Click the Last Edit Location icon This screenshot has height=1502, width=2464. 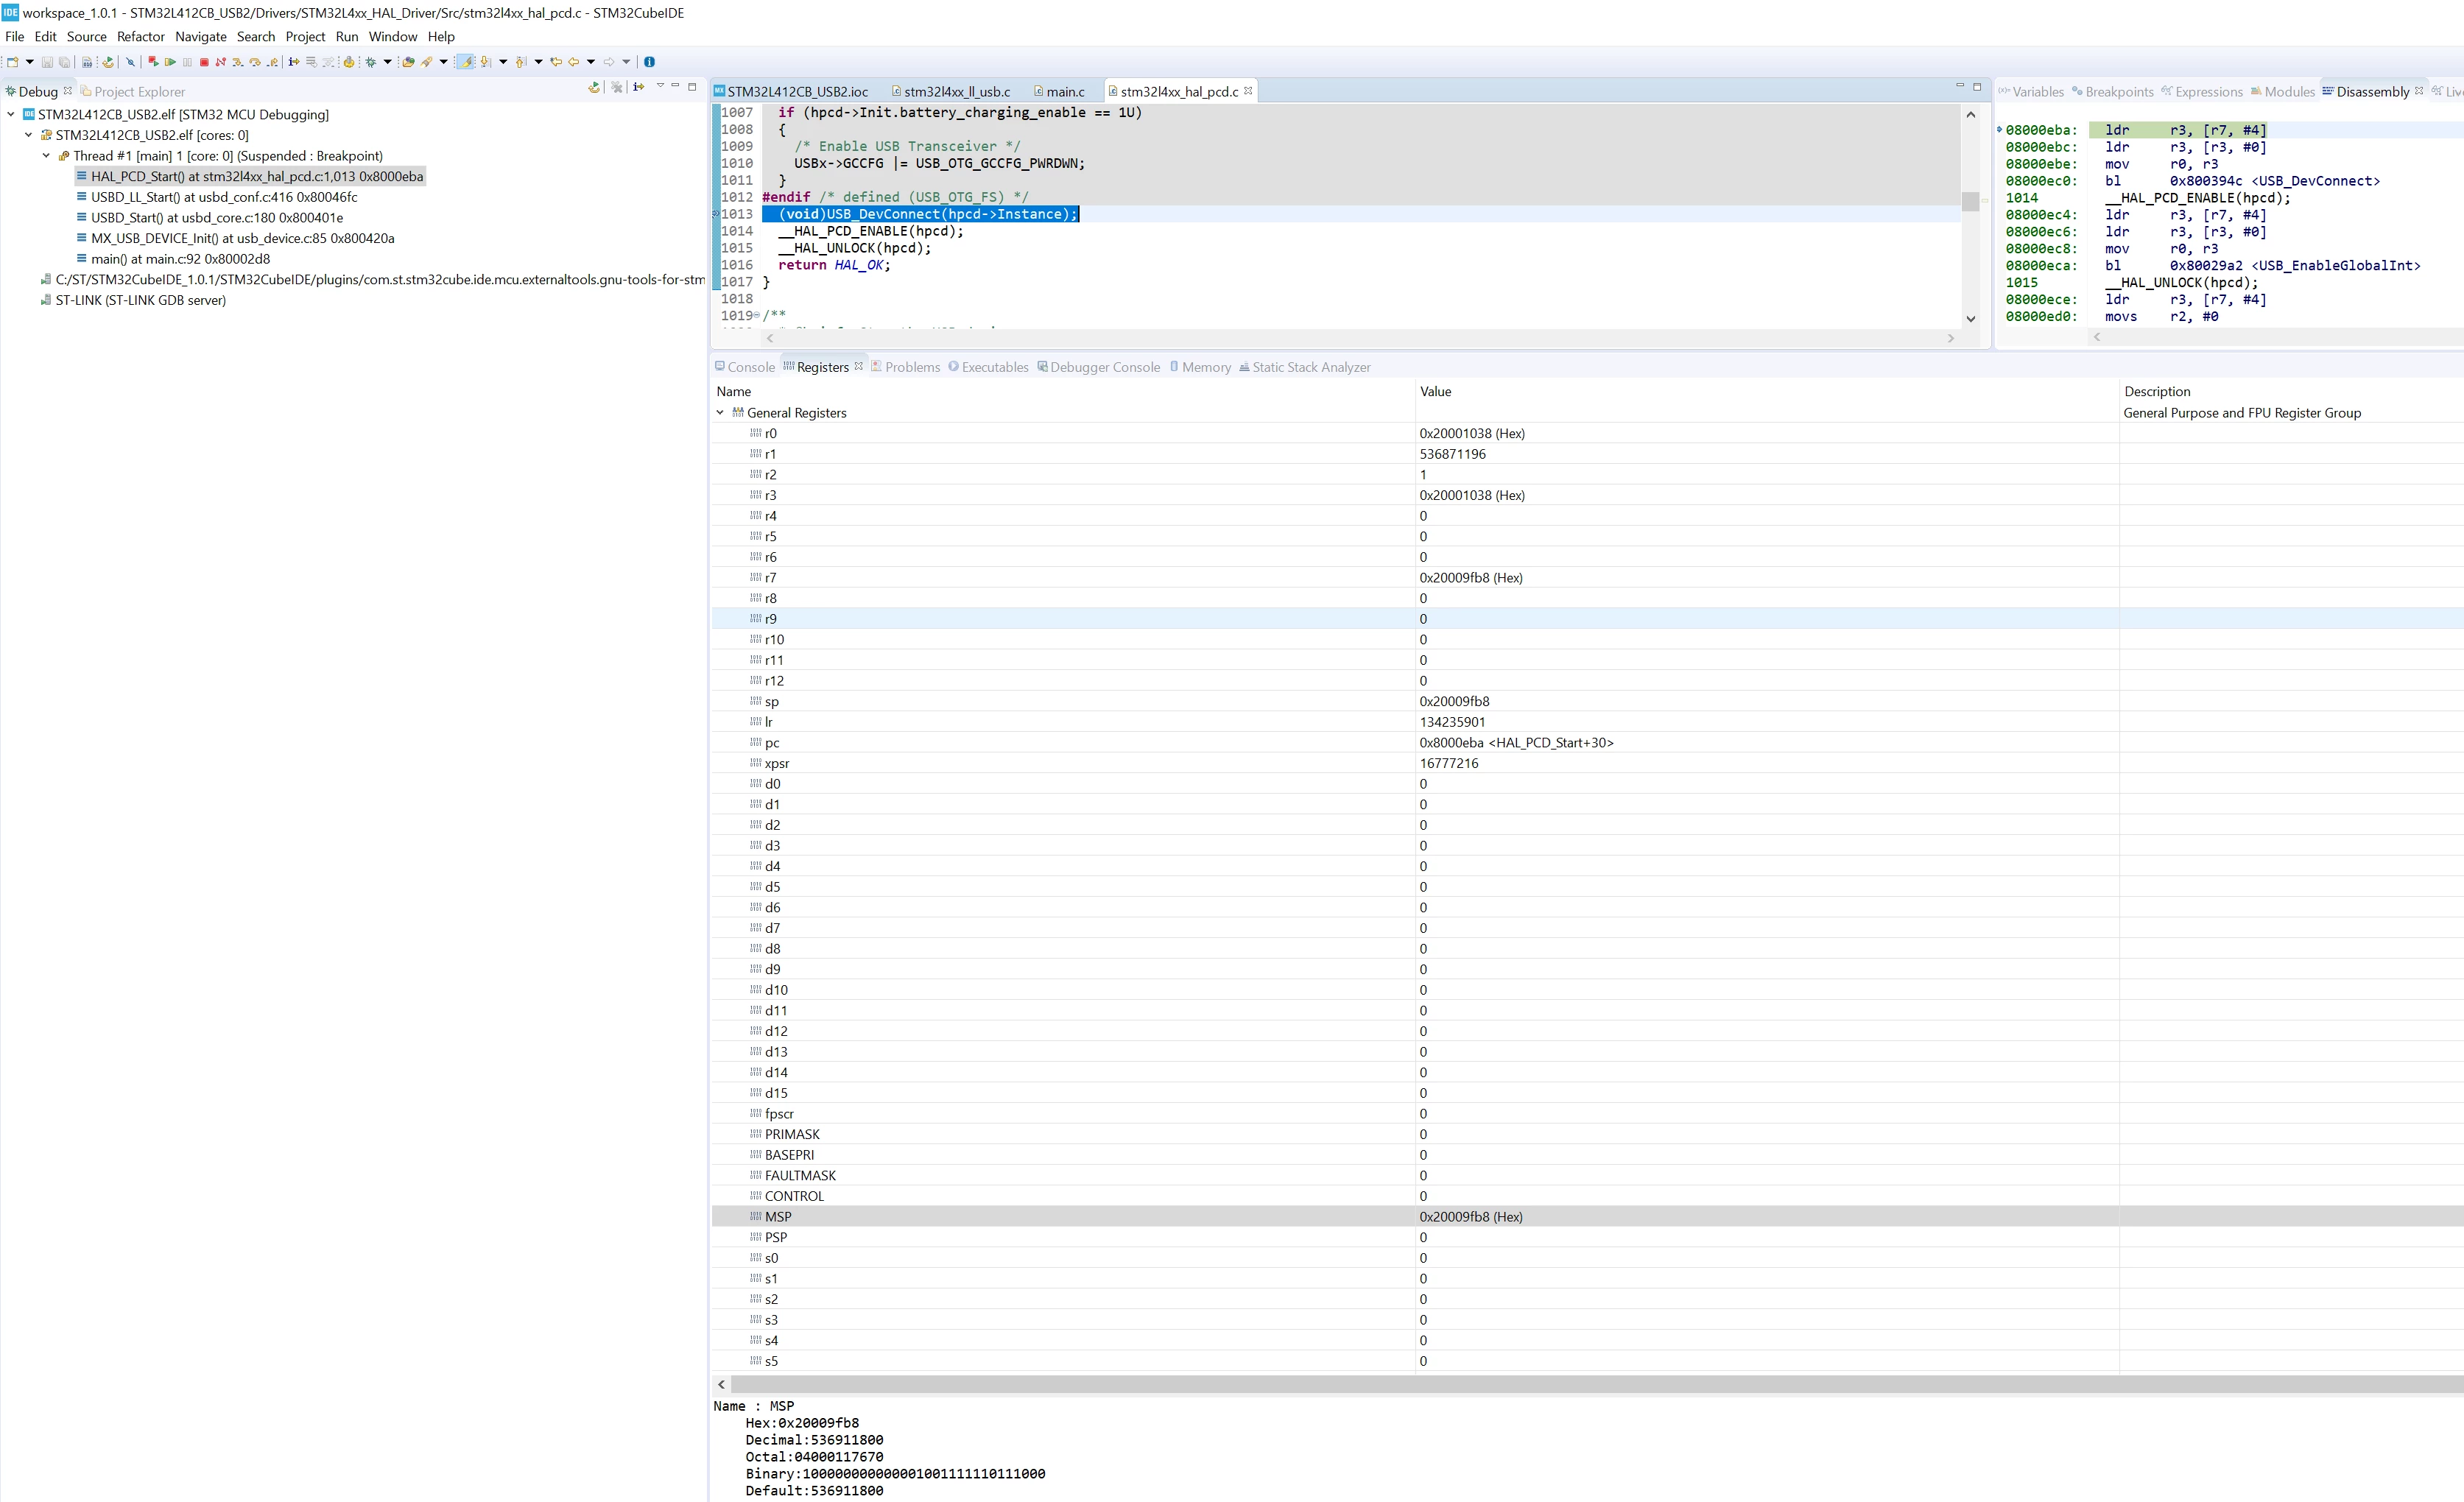pos(556,62)
